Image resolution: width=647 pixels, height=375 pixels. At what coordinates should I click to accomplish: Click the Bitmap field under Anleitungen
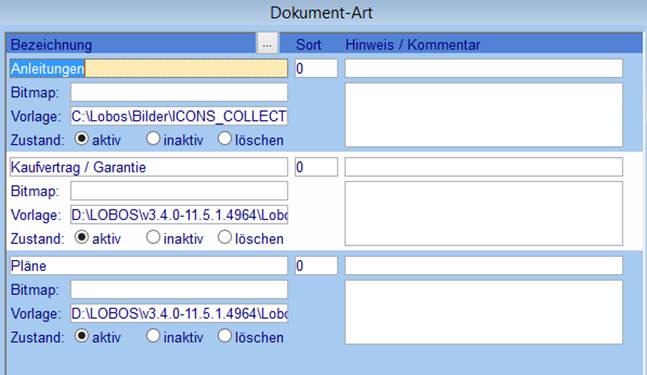[179, 92]
